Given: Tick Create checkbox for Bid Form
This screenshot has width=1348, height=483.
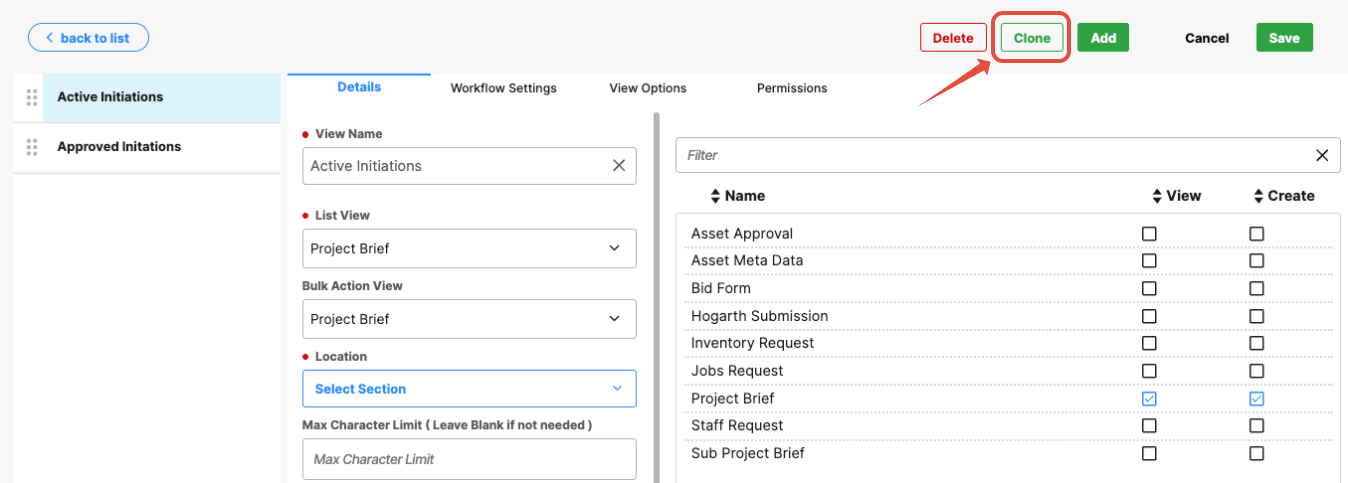Looking at the screenshot, I should click(x=1256, y=289).
